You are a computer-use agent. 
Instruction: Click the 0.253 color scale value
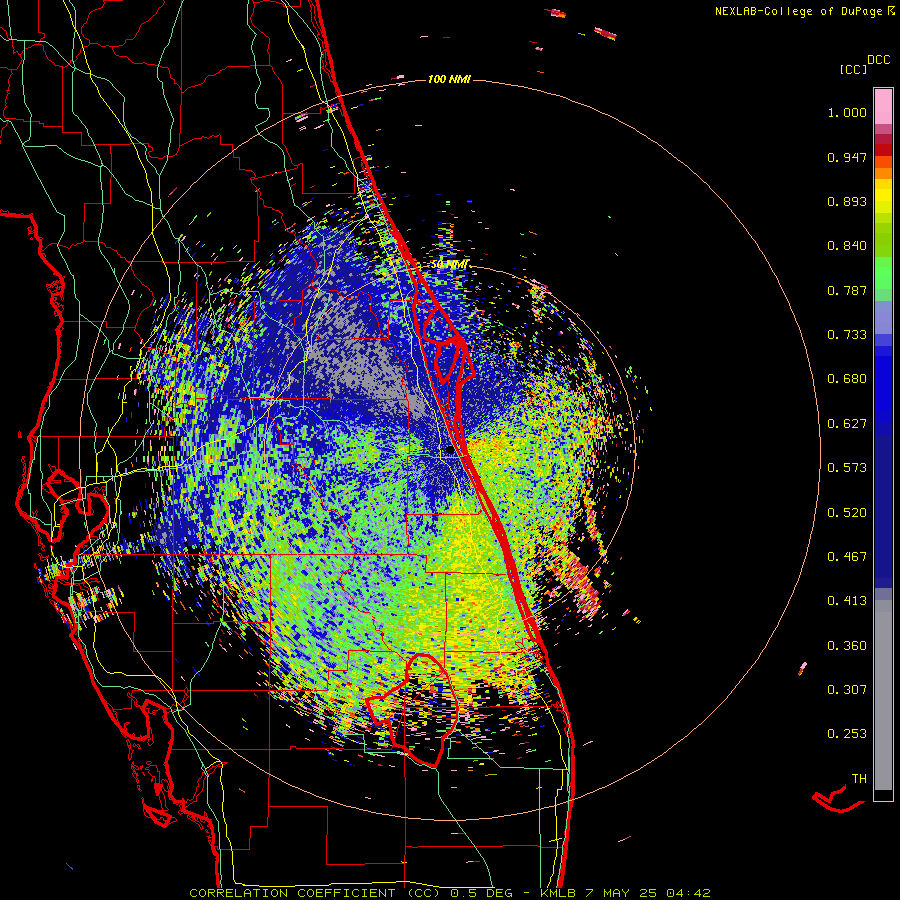(847, 734)
